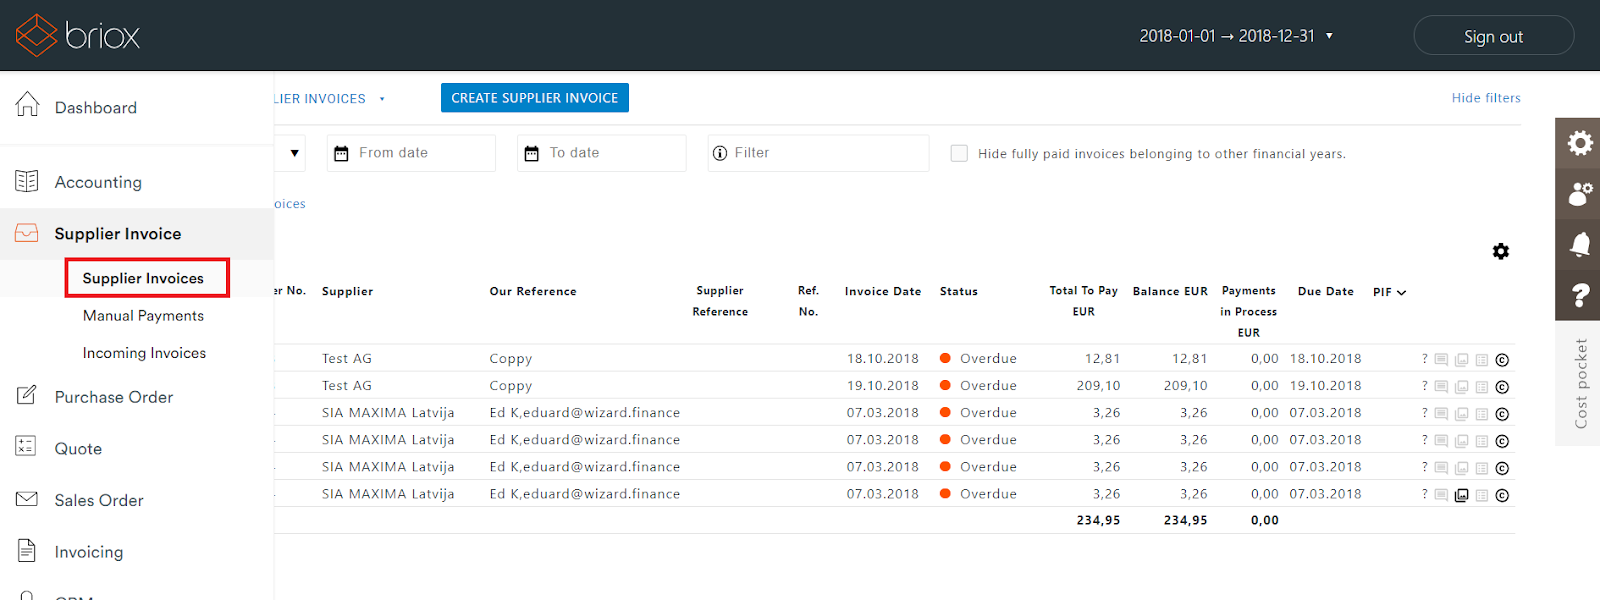Click the Sign out button
Viewport: 1600px width, 600px height.
pyautogui.click(x=1494, y=36)
